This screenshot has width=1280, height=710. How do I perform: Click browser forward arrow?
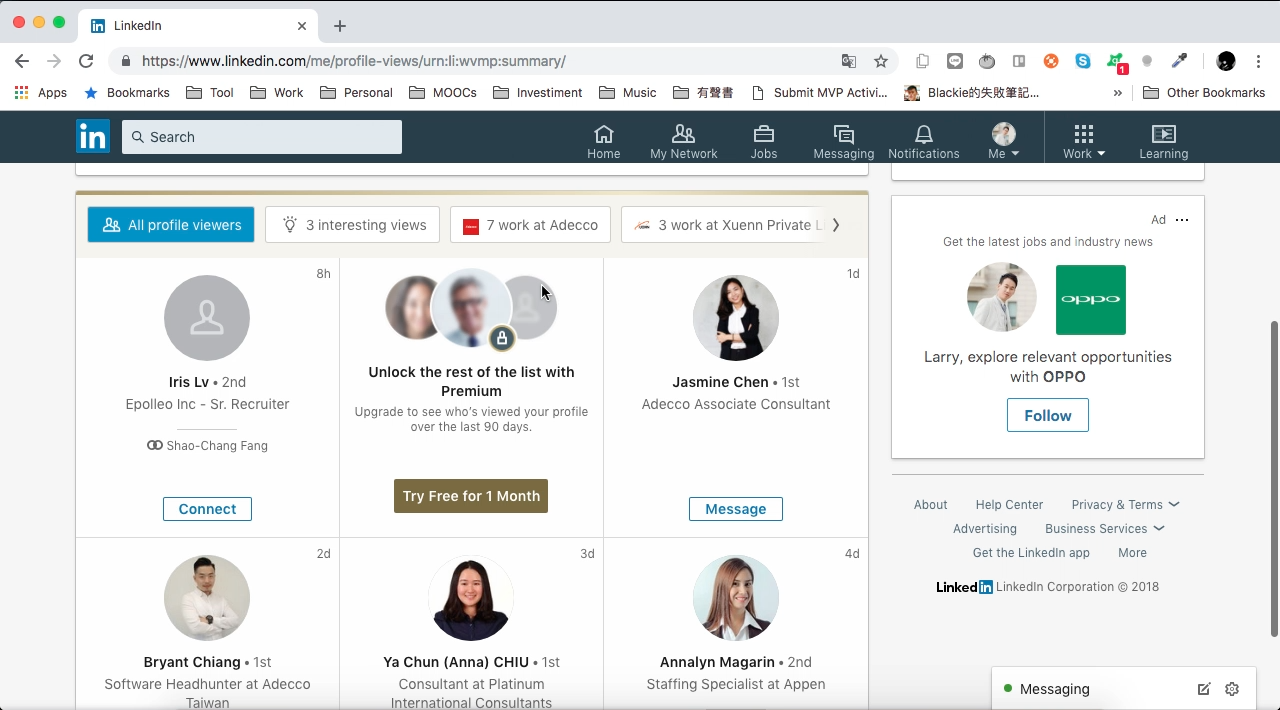pos(54,61)
